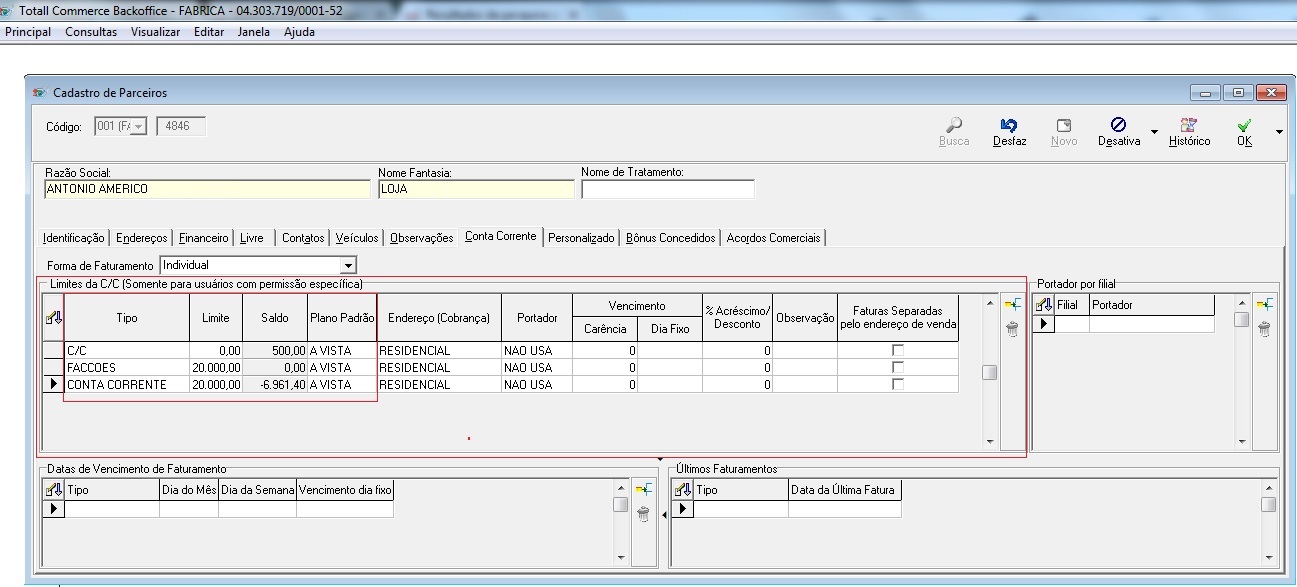Image resolution: width=1297 pixels, height=587 pixels.
Task: Expand the Desativa dropdown arrow
Action: (x=1154, y=131)
